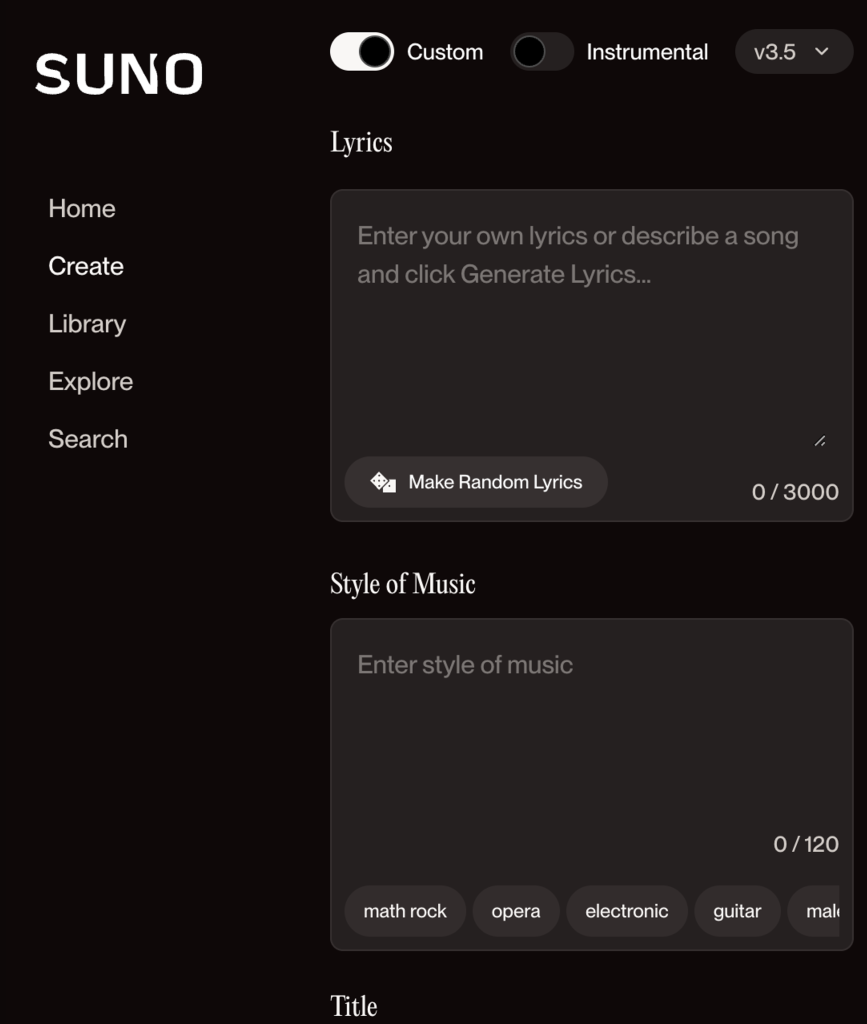Screen dimensions: 867x1024
Task: Open the v3.5 model version dropdown
Action: tap(793, 52)
